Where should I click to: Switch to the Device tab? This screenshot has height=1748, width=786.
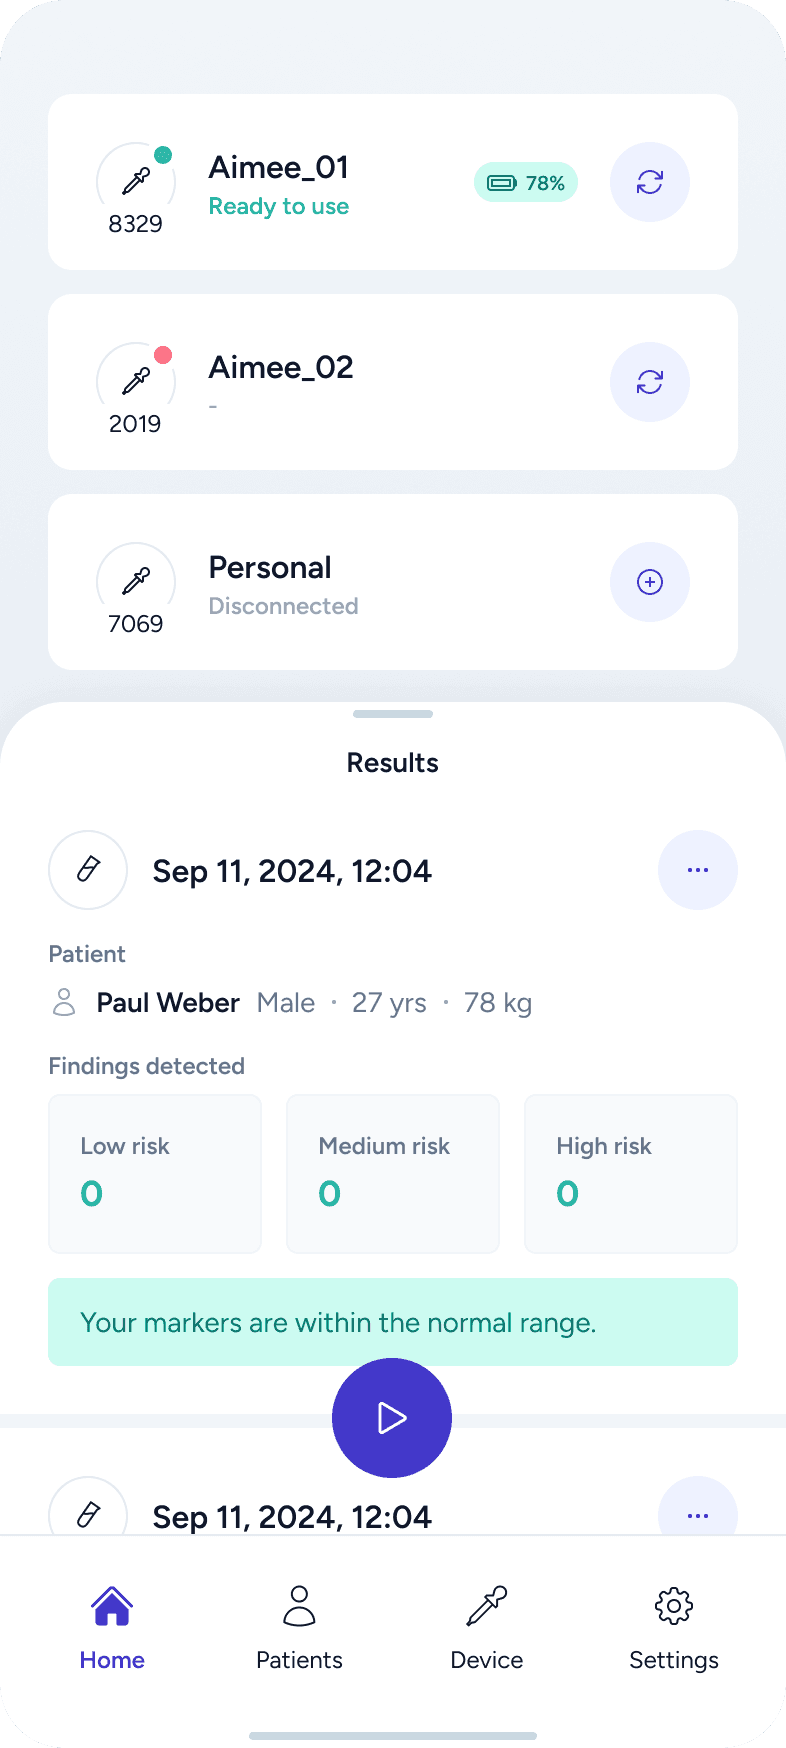pos(486,1627)
